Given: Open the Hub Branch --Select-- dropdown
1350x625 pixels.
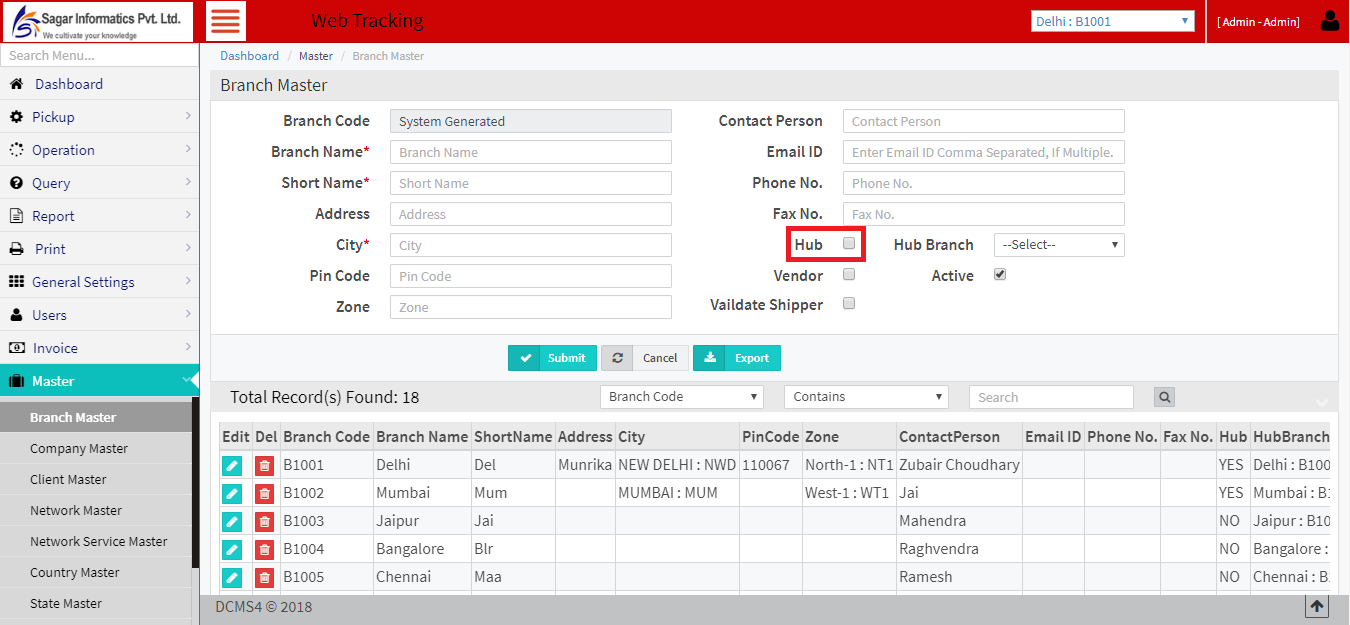Looking at the screenshot, I should (1058, 244).
